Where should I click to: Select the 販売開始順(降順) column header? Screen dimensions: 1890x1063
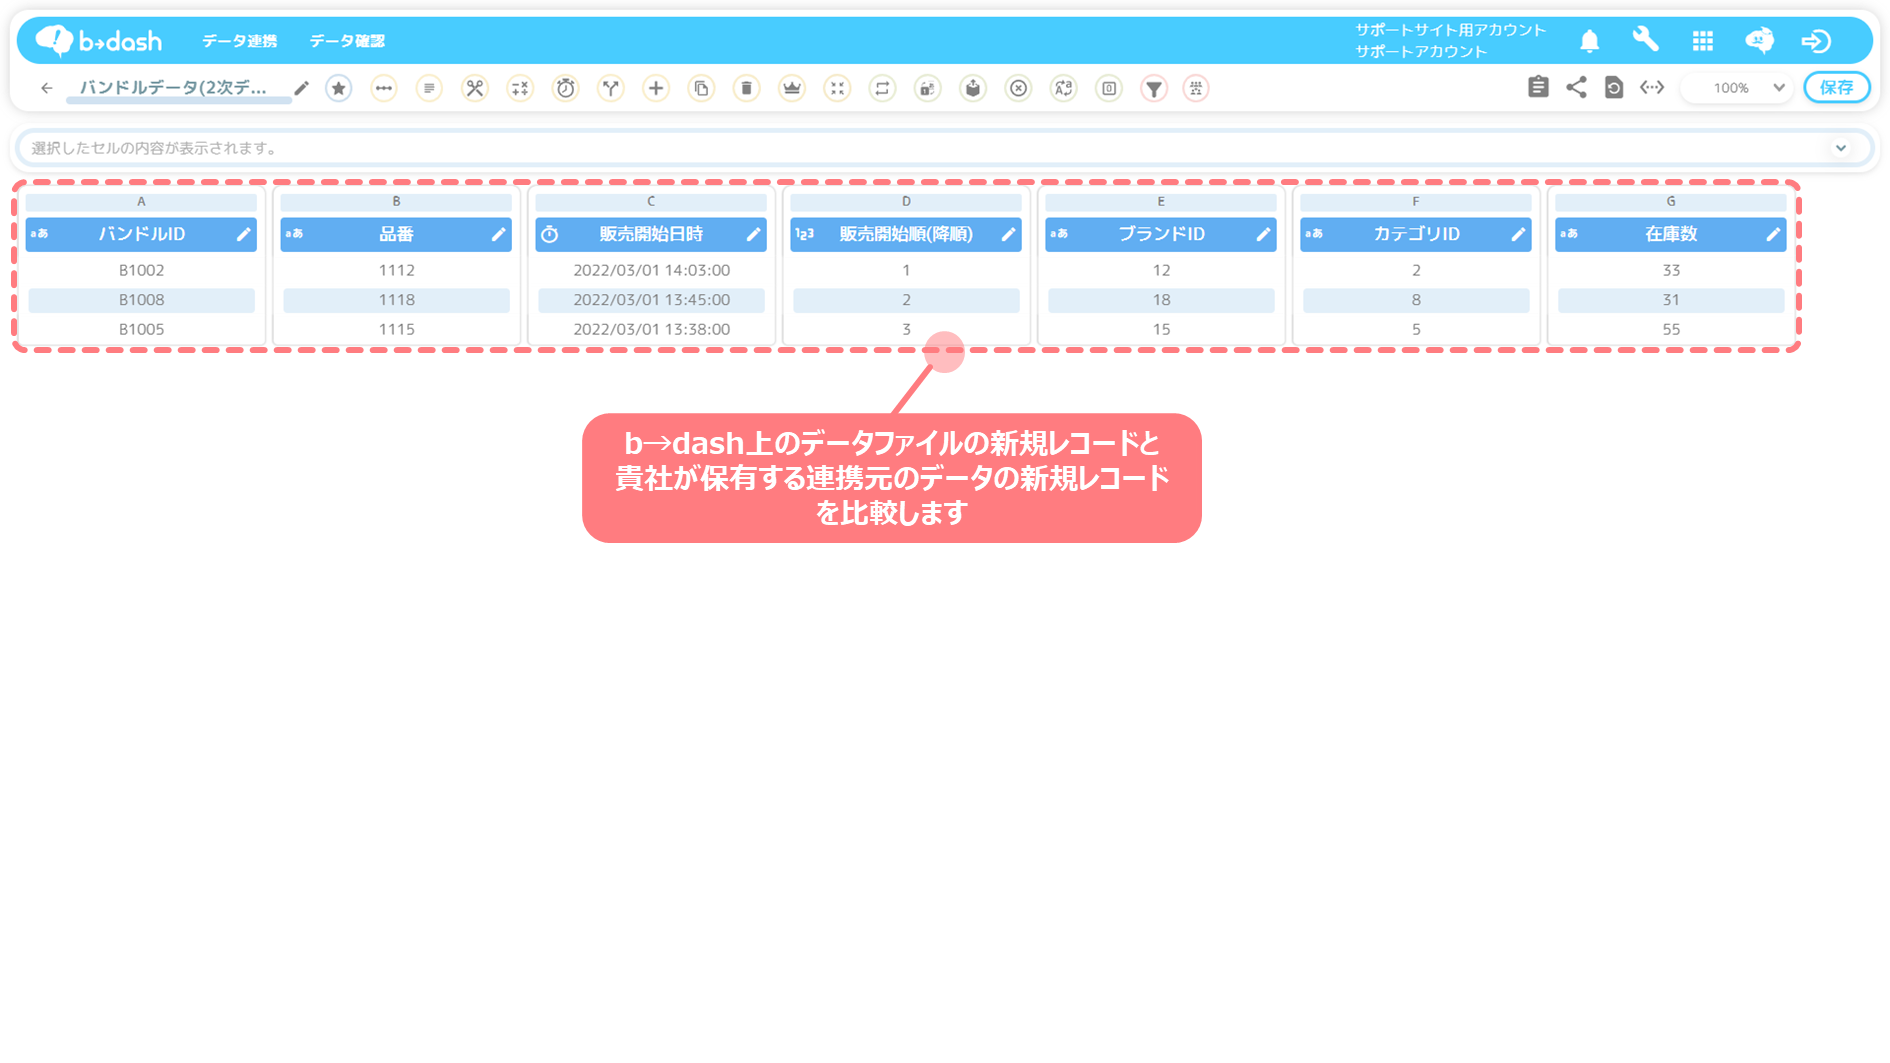tap(906, 234)
